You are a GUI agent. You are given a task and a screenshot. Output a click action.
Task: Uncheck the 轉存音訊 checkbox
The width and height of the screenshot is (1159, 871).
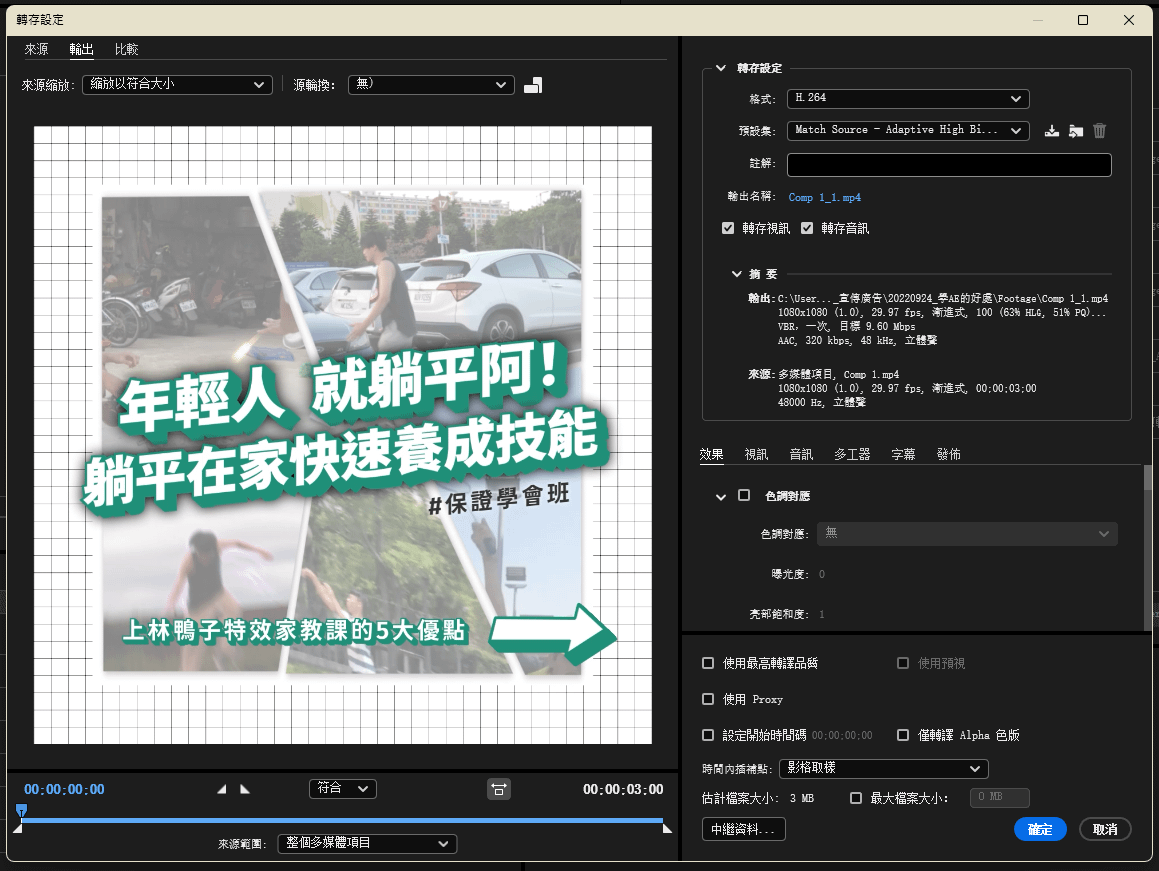point(807,228)
